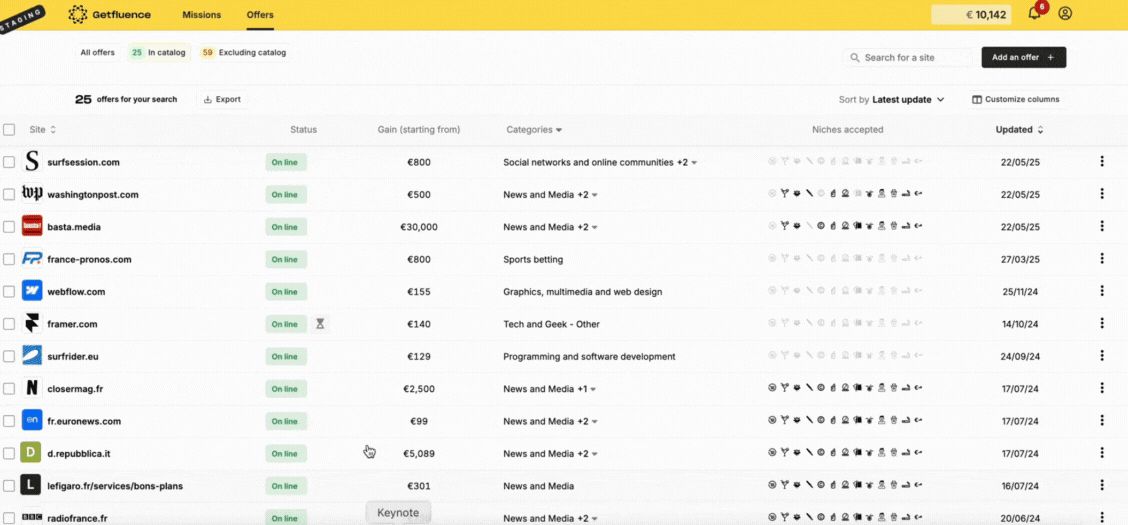Select the d.repubblica.it row checkbox
This screenshot has width=1128, height=525.
coord(9,454)
